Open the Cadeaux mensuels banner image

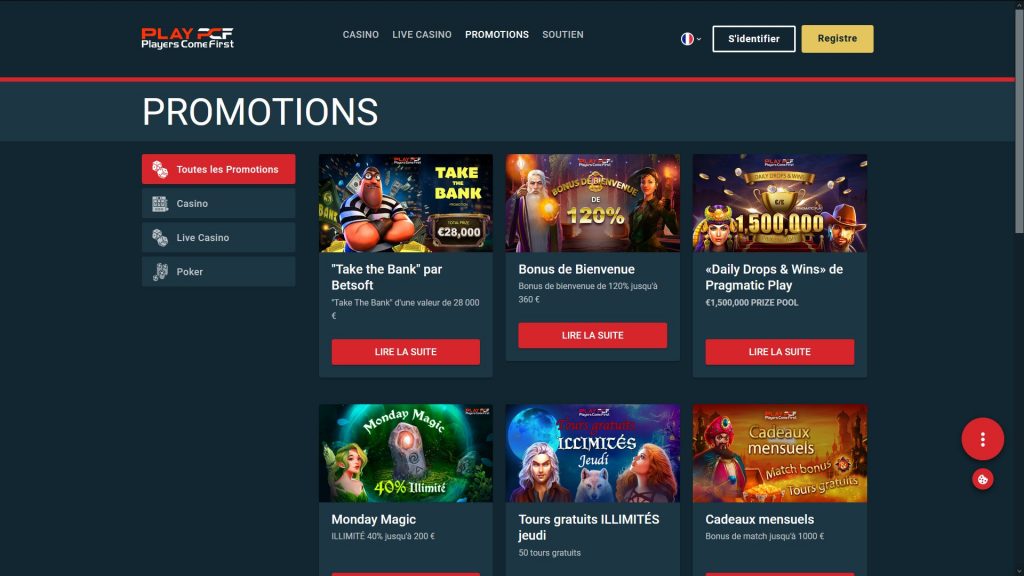point(780,453)
